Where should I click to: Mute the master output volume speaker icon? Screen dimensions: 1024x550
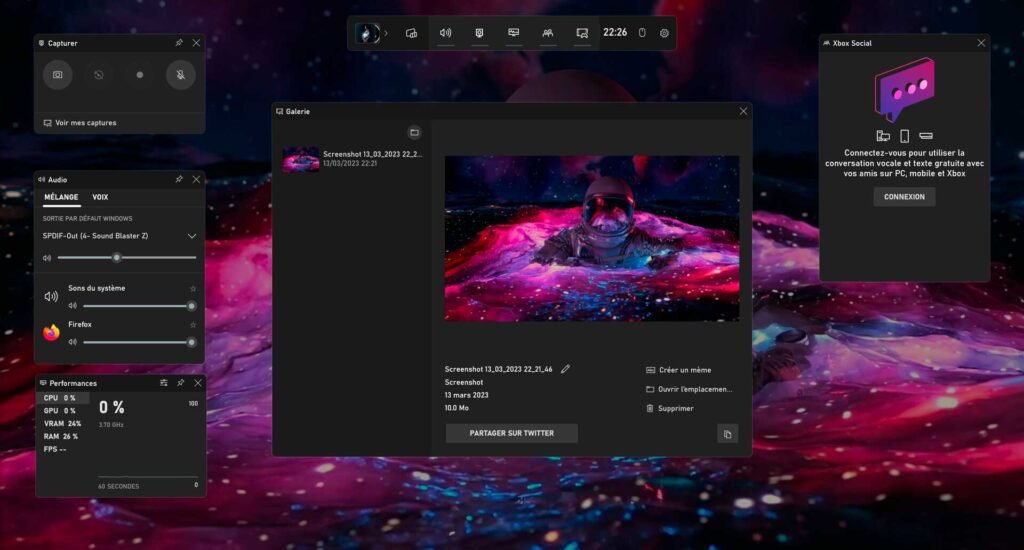[x=47, y=258]
